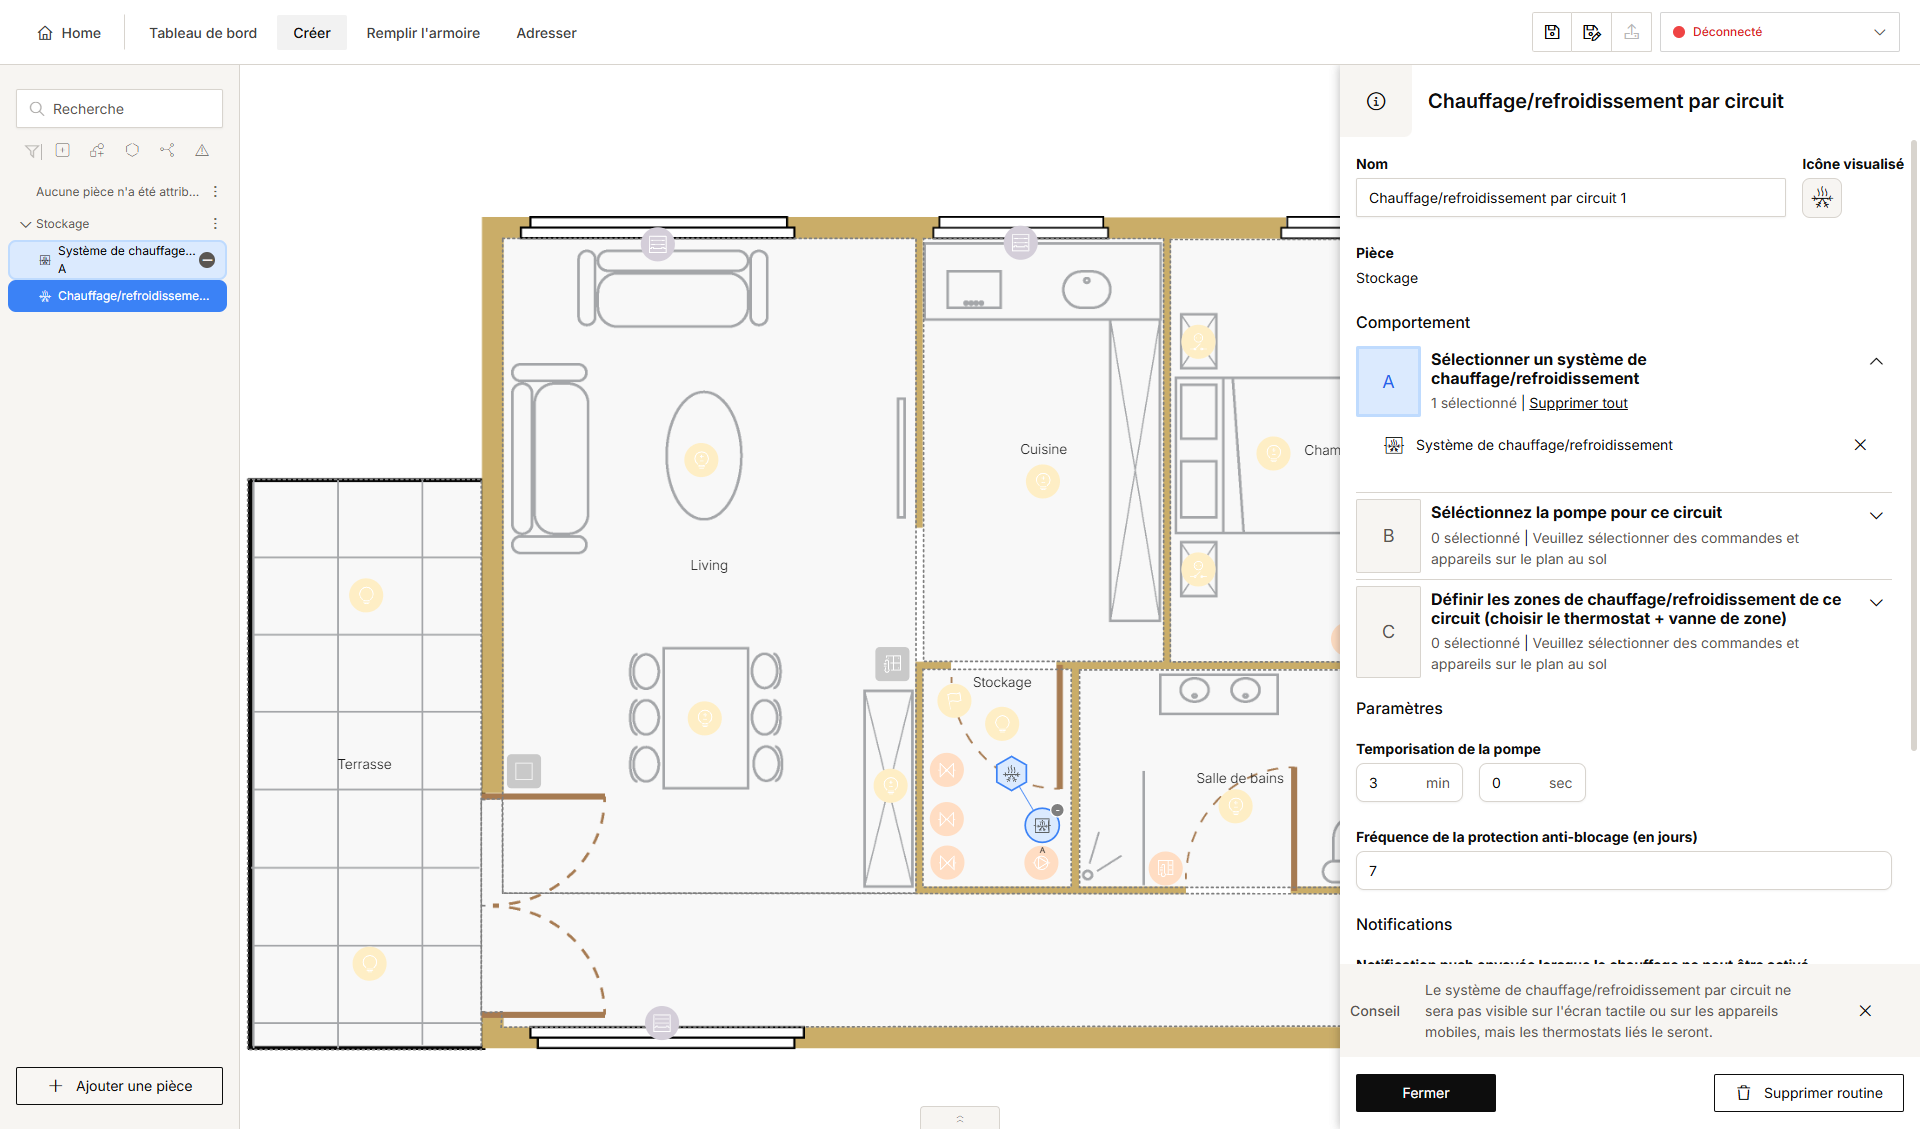Screen dimensions: 1920x1129
Task: Click the connections share-node icon
Action: (x=167, y=150)
